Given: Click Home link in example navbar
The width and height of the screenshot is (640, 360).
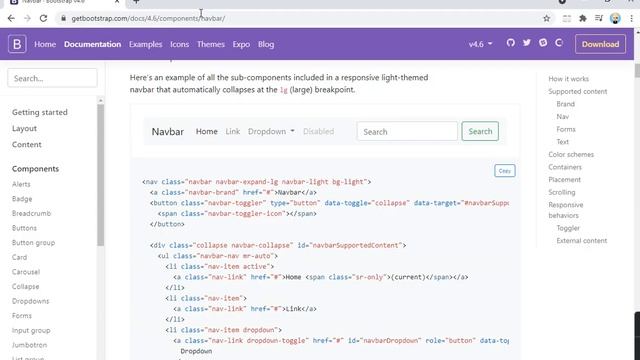Looking at the screenshot, I should [207, 131].
